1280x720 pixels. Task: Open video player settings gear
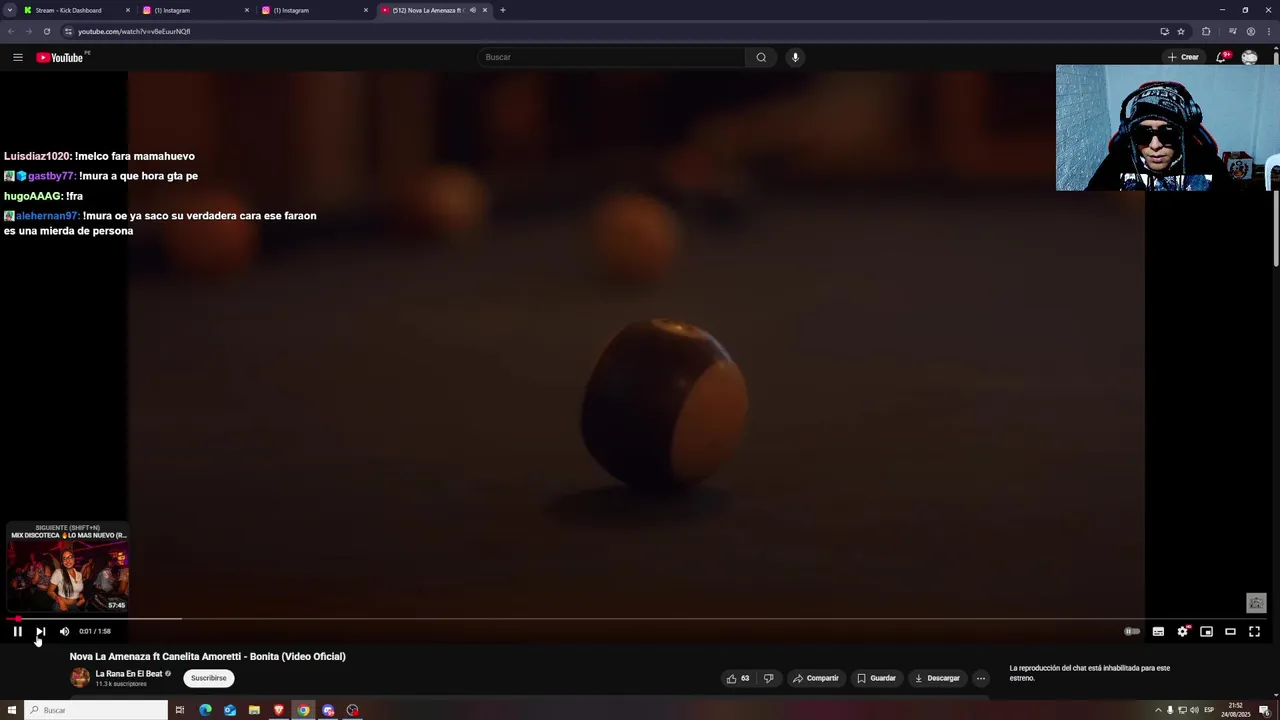pyautogui.click(x=1183, y=631)
